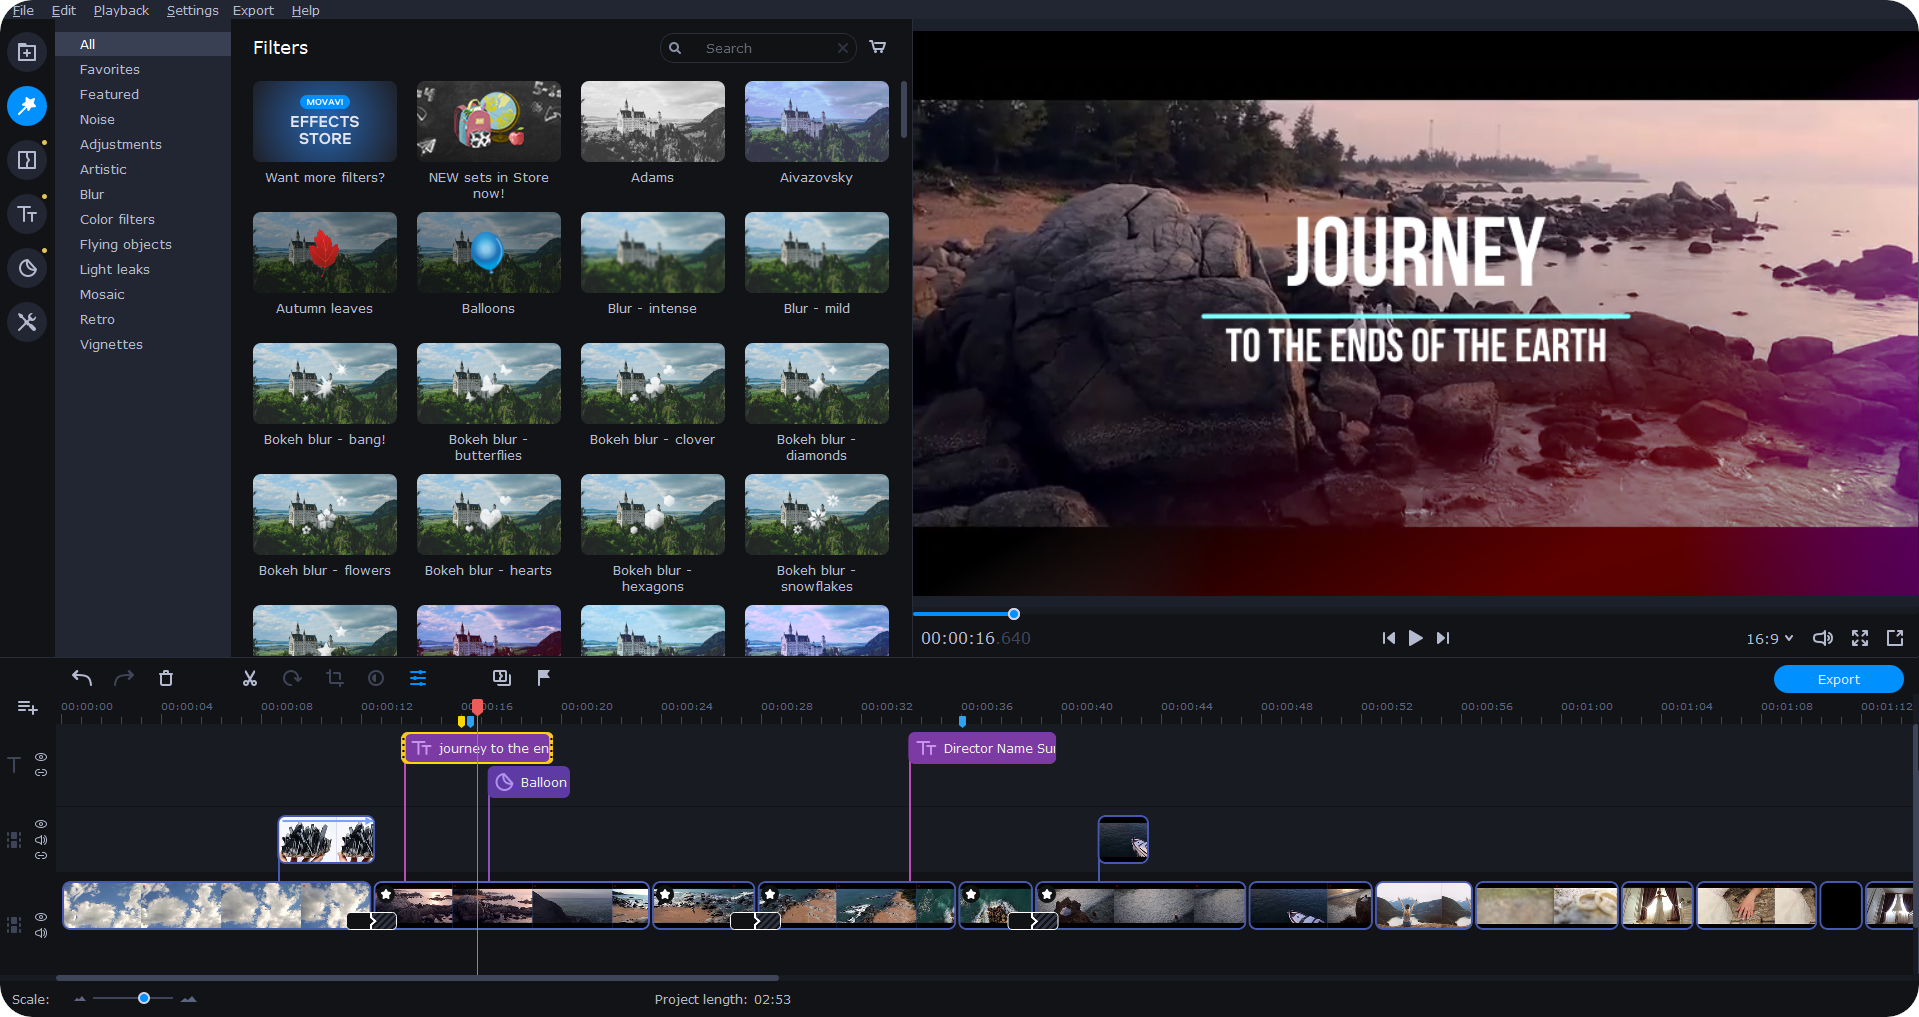Viewport: 1919px width, 1017px height.
Task: Open the Transitions panel icon
Action: click(27, 160)
